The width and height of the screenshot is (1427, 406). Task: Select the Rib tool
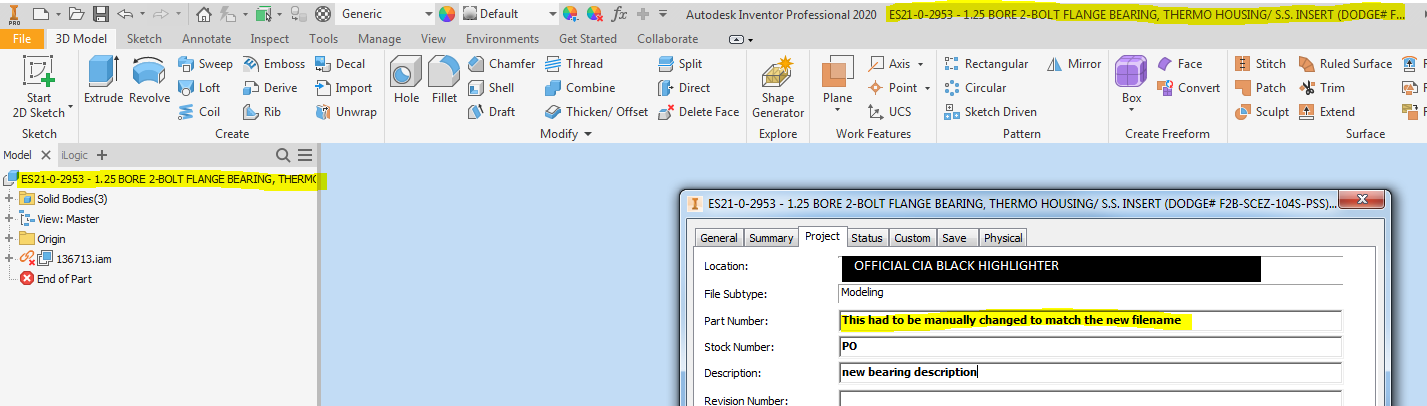coord(262,111)
